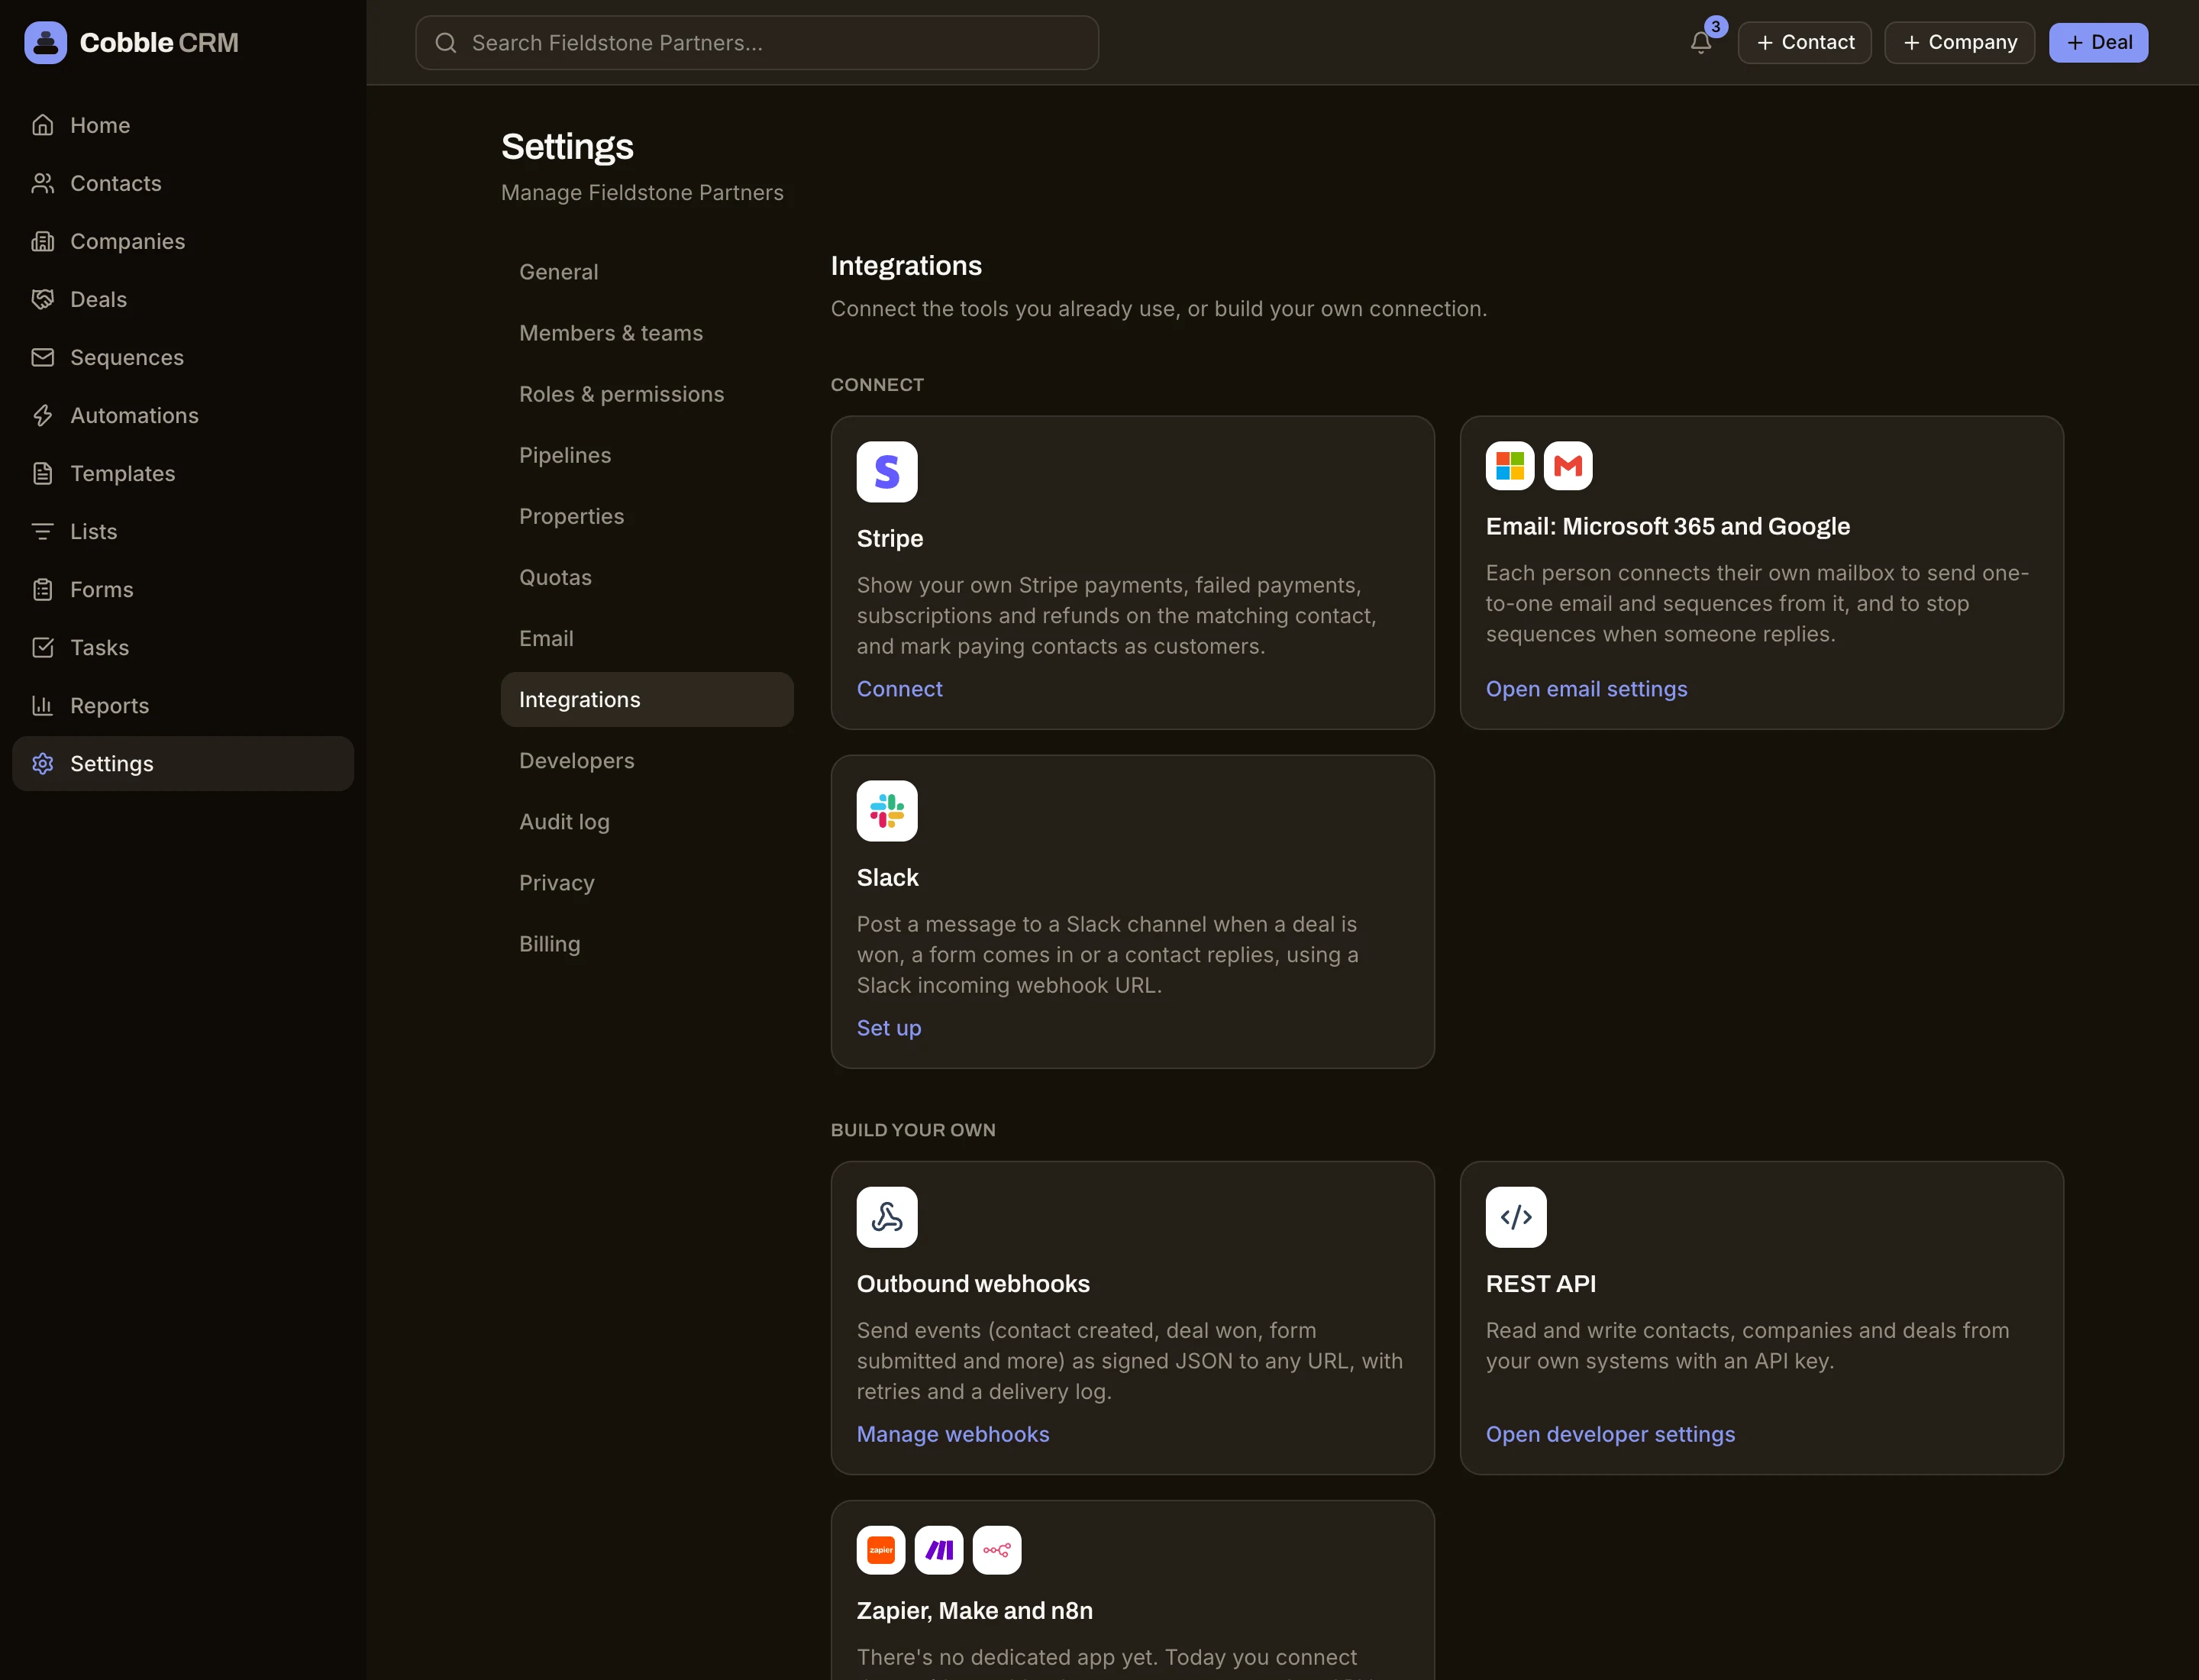
Task: Go to Home in sidebar
Action: click(x=183, y=125)
